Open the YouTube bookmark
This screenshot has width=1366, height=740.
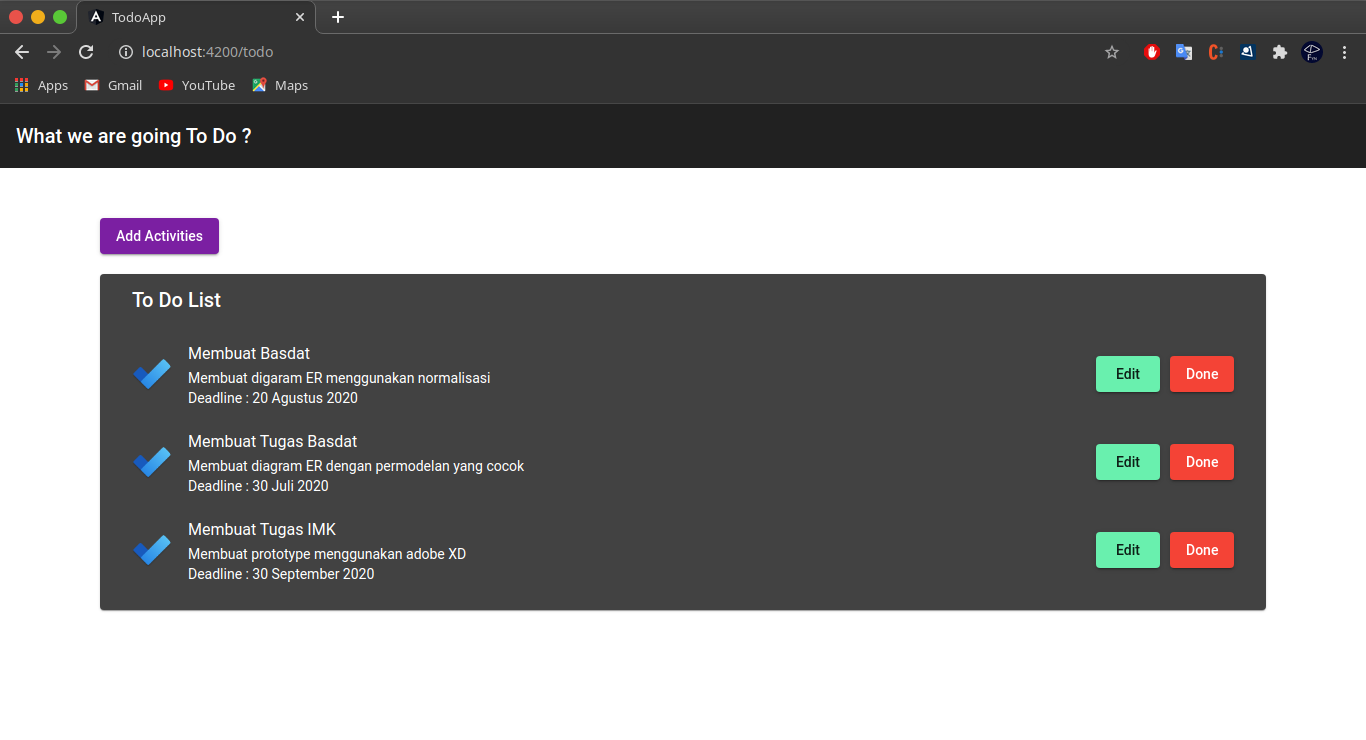[x=197, y=85]
